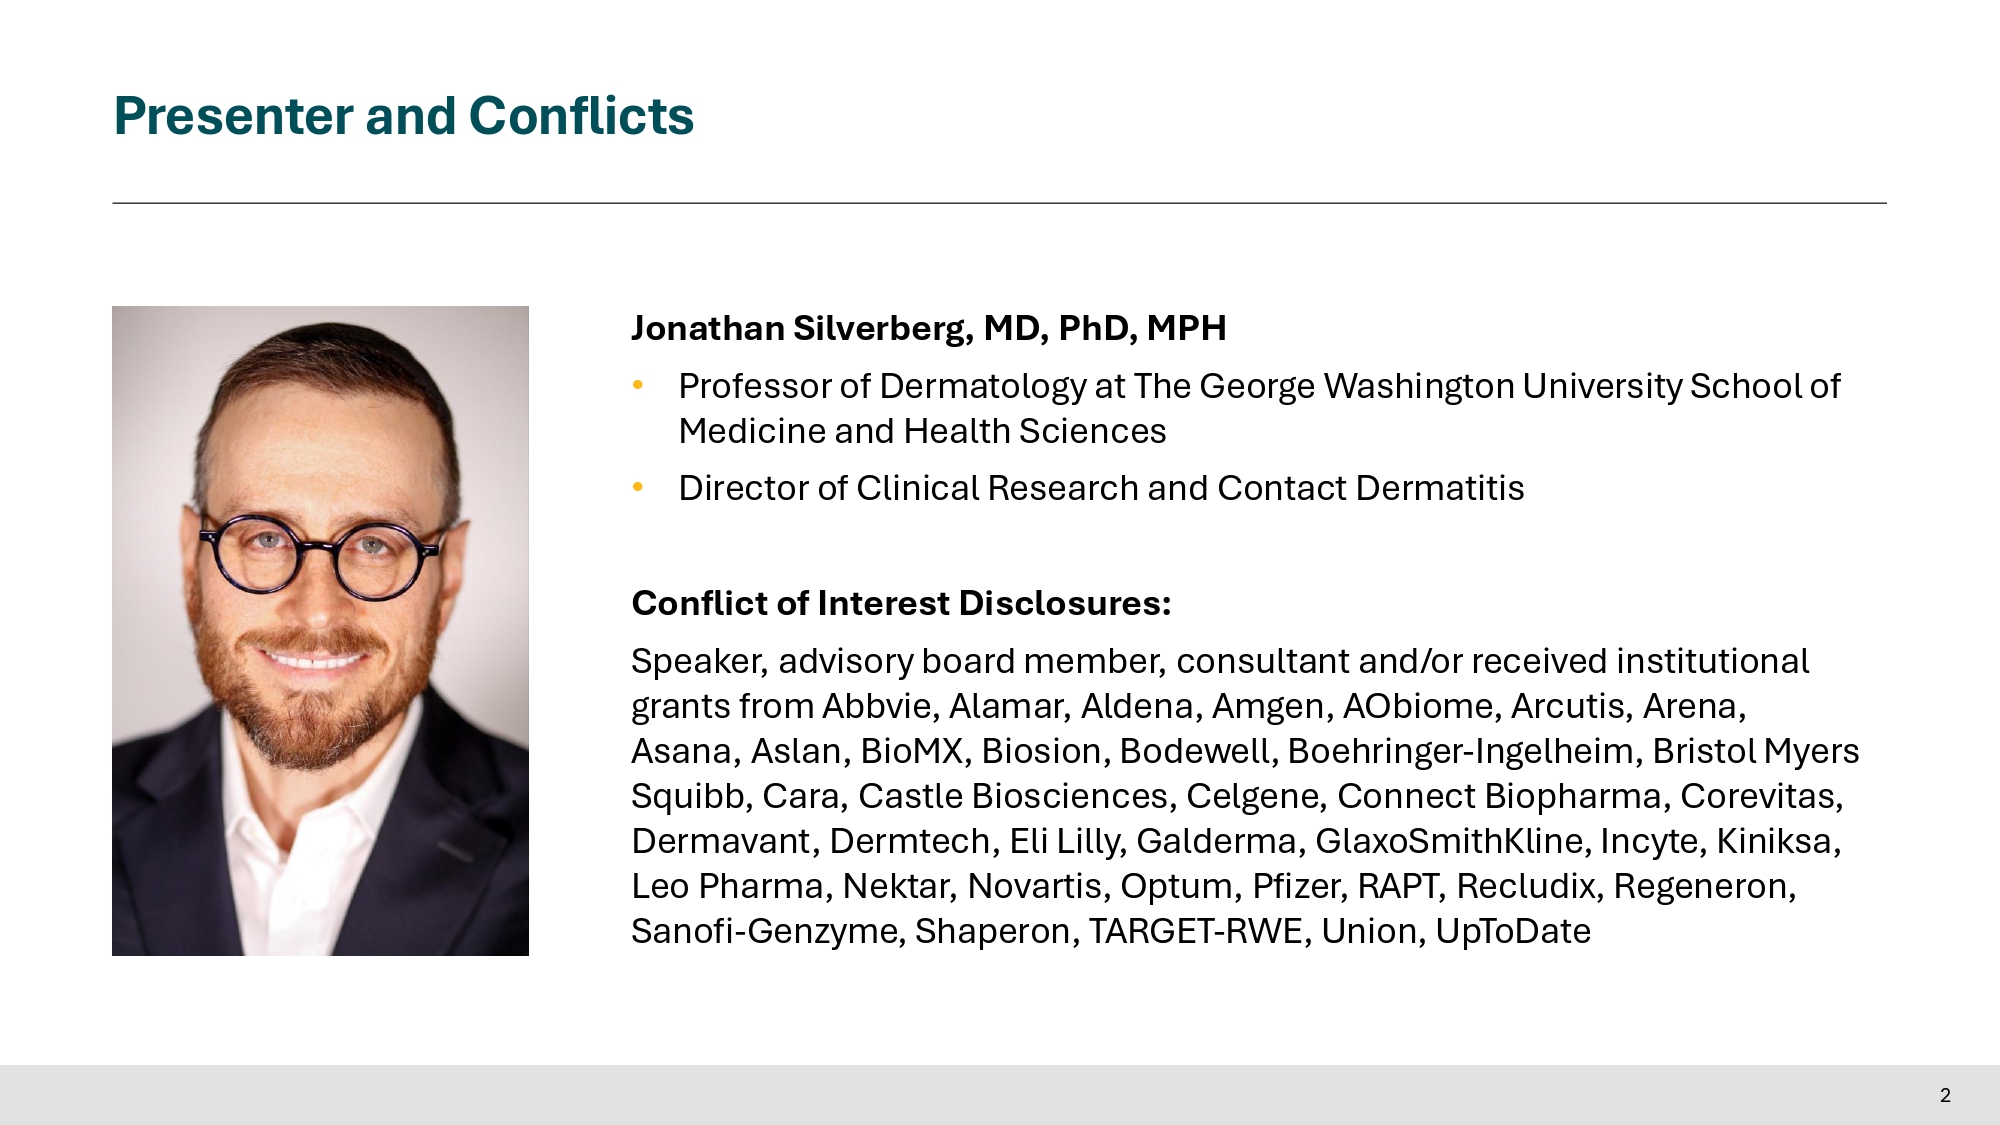Screen dimensions: 2000x1125
Task: Click 'Sanofi-Genzyme' in the last disclosure line
Action: [765, 931]
